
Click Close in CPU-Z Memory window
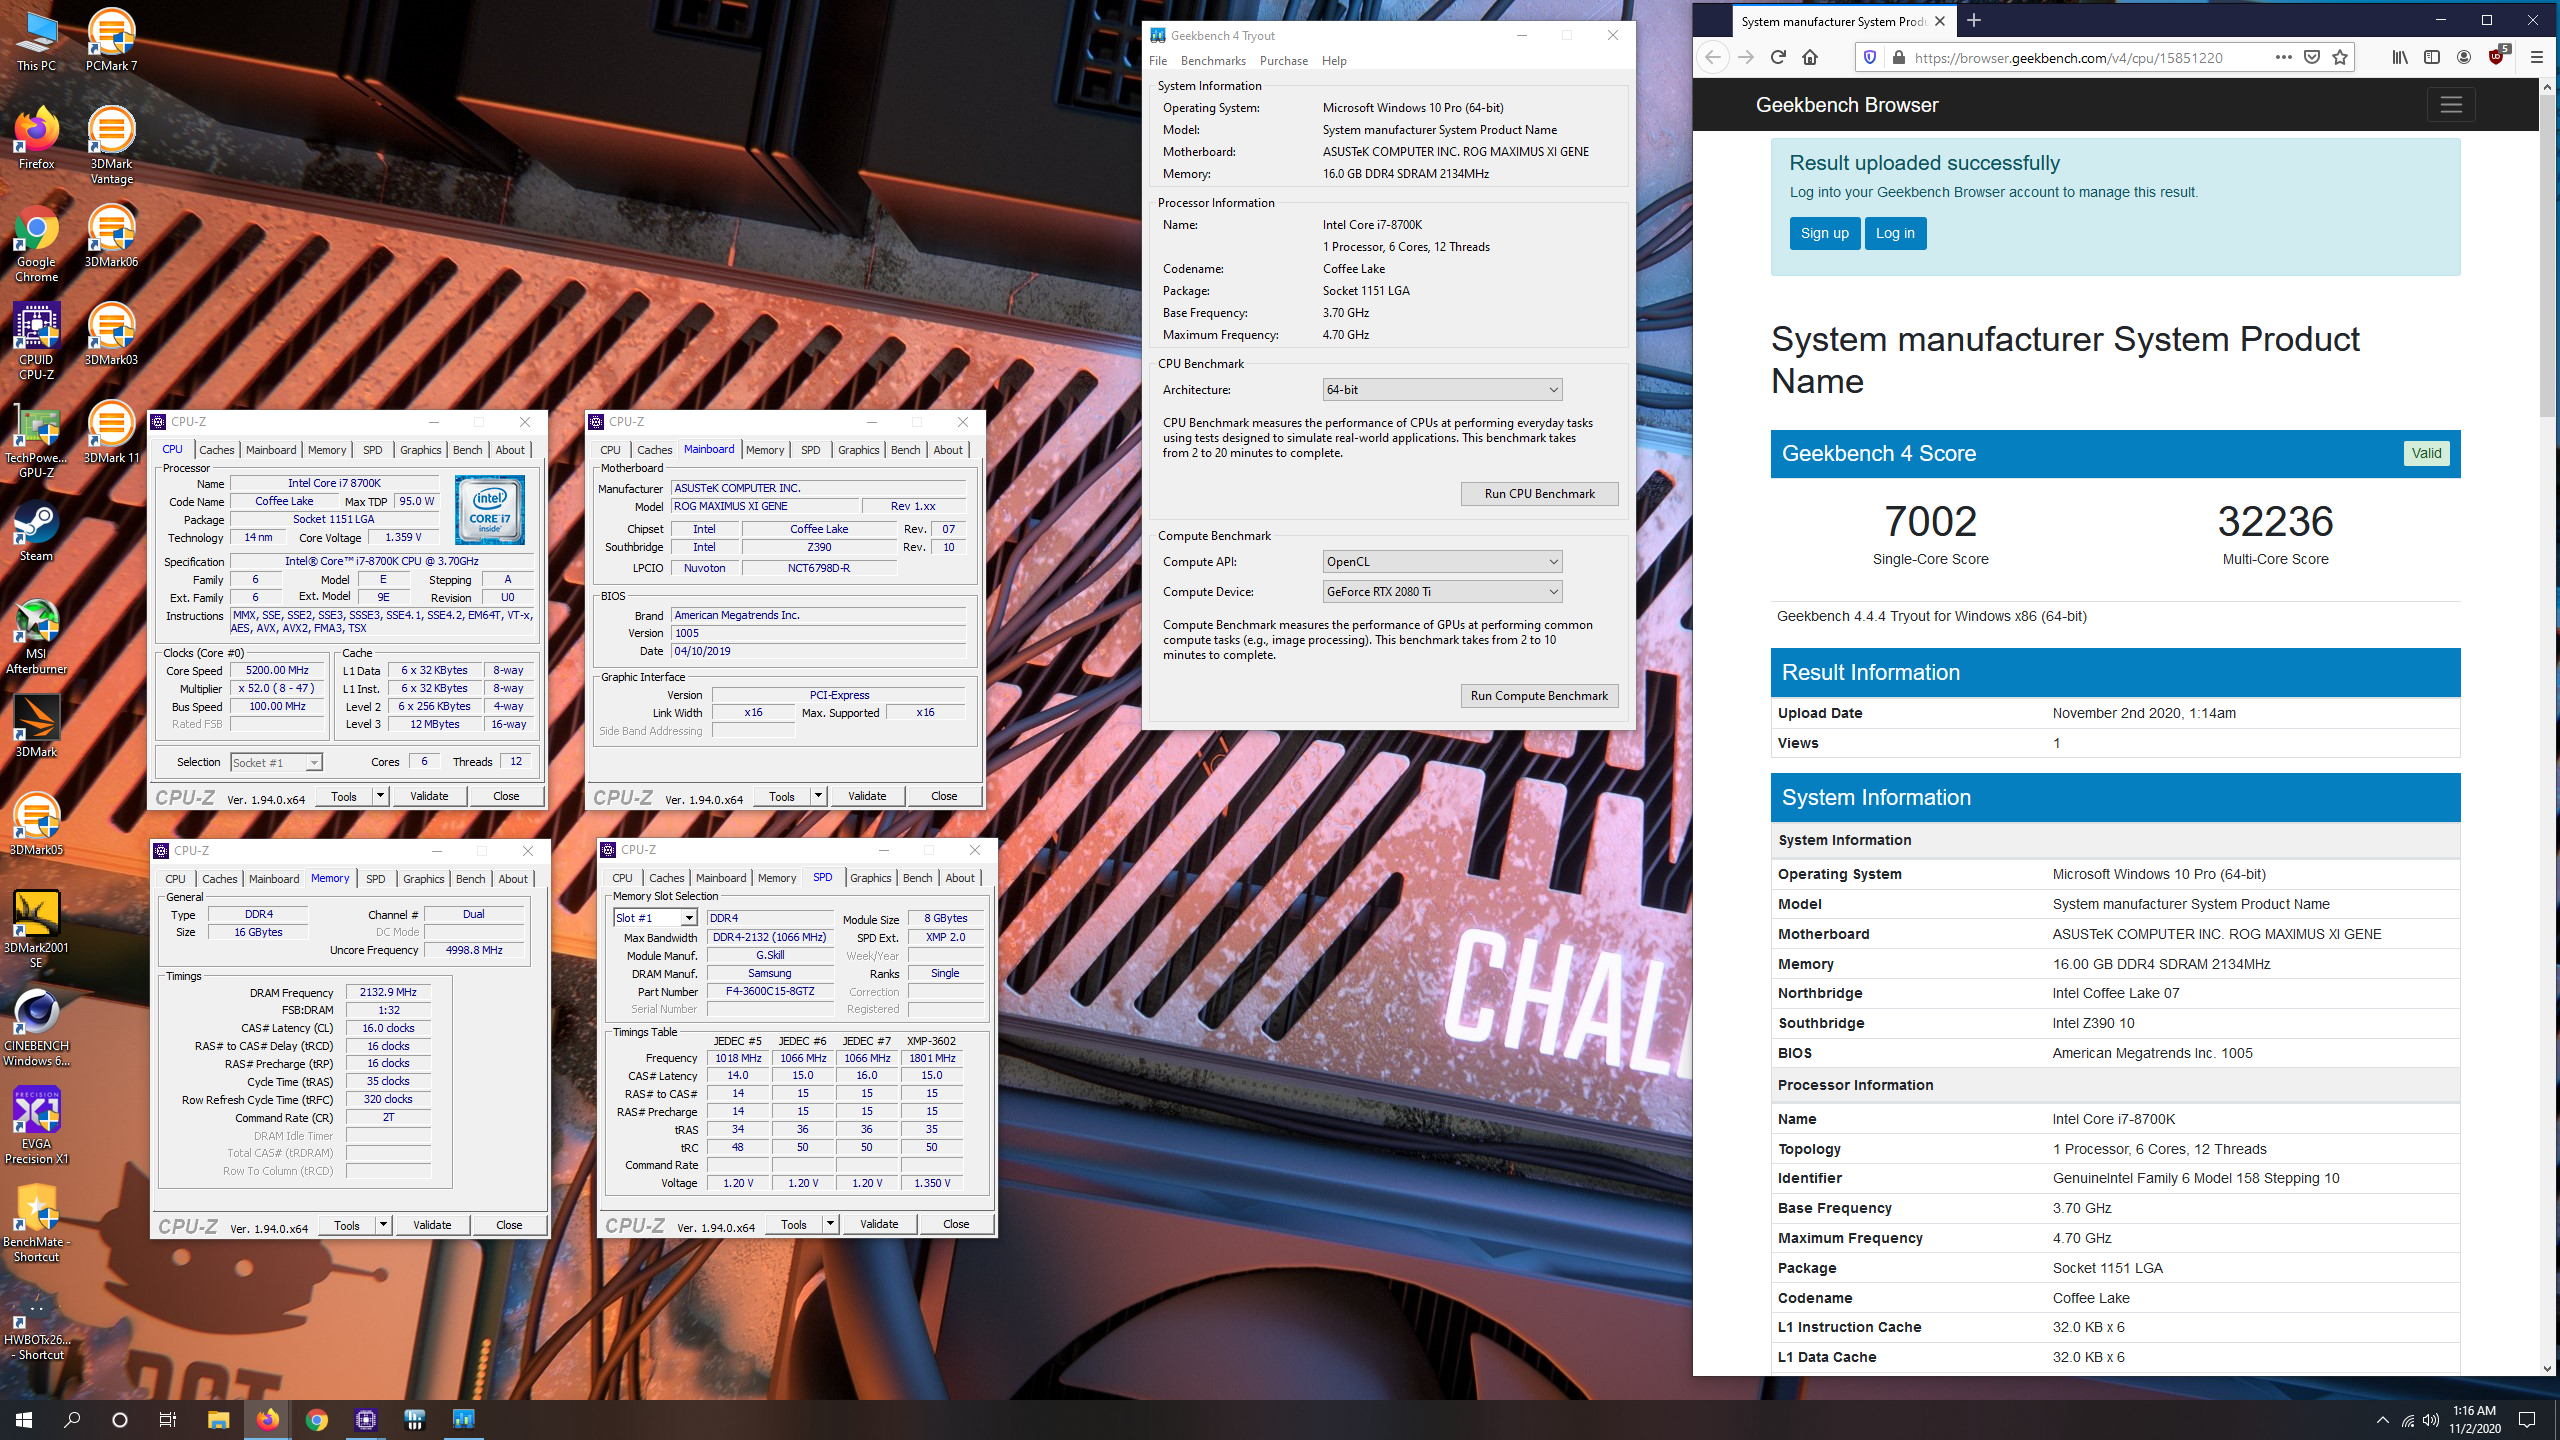click(509, 1225)
